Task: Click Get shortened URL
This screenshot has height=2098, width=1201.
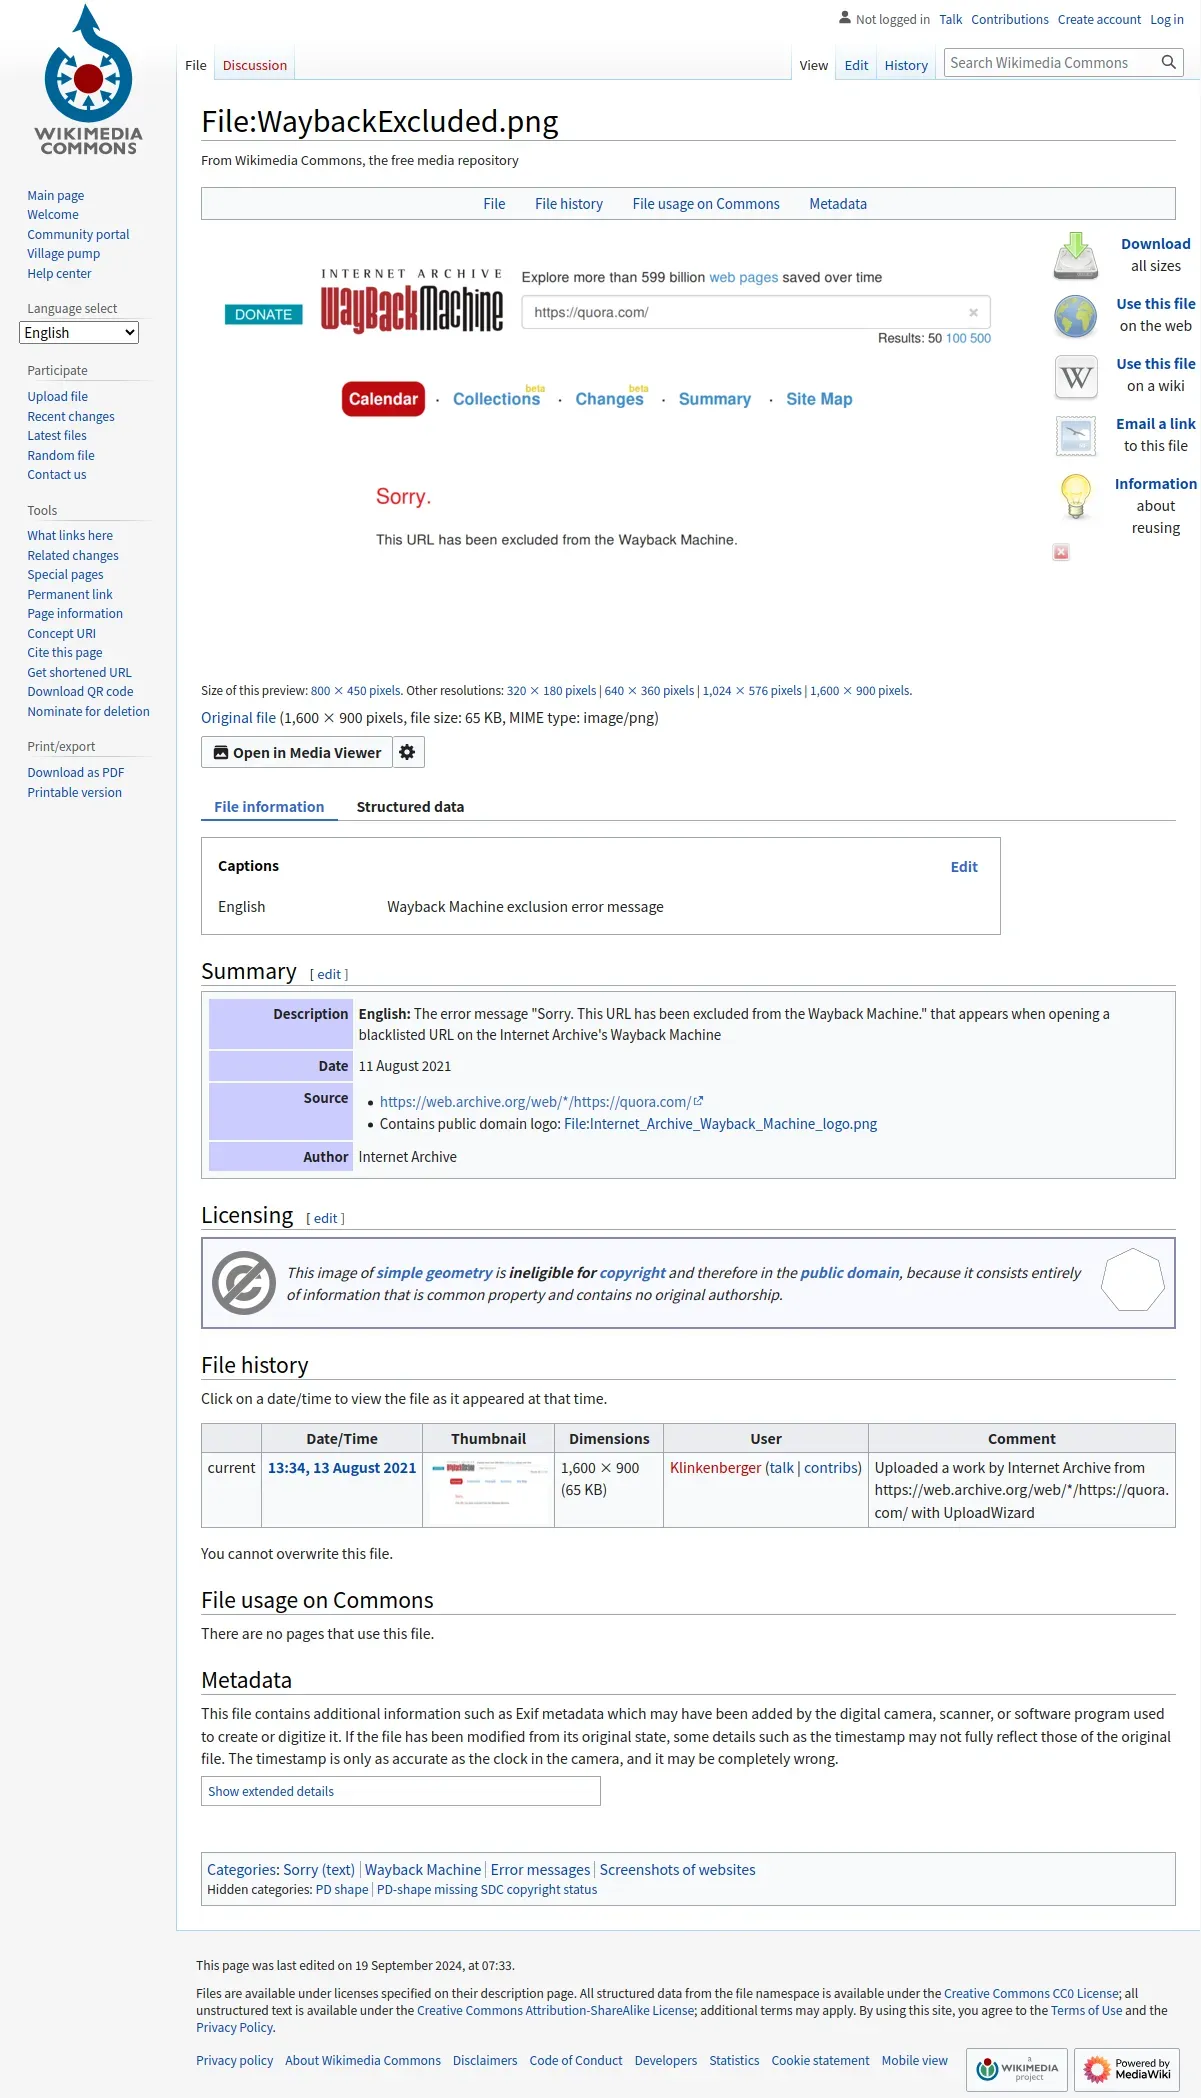Action: 79,673
